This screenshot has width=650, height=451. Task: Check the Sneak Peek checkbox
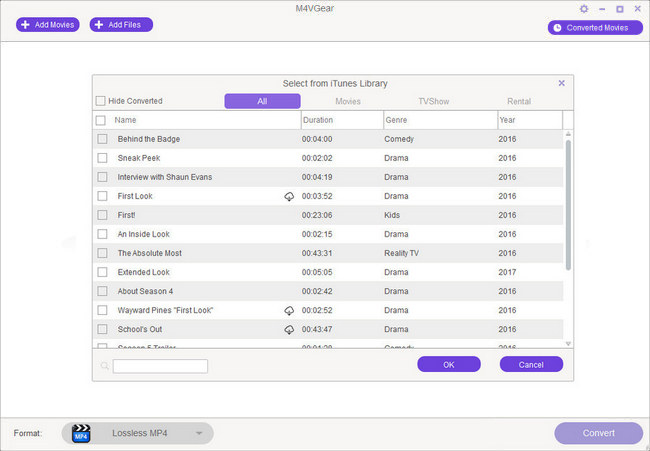click(102, 158)
